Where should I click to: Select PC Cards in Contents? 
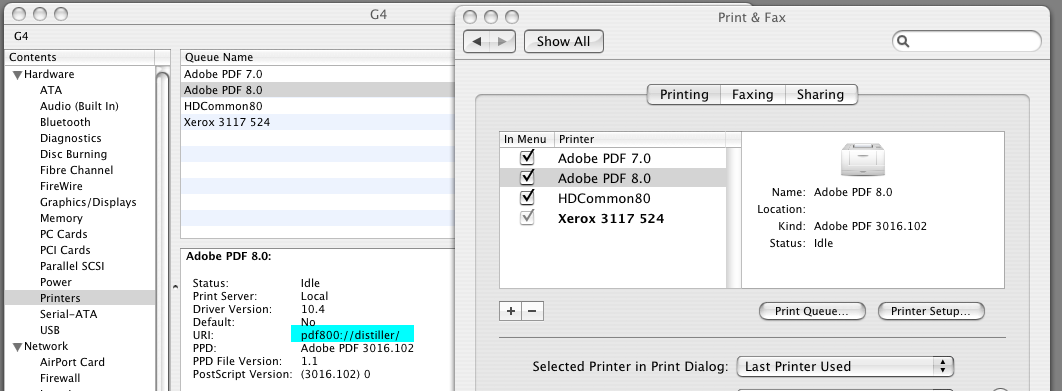click(64, 234)
